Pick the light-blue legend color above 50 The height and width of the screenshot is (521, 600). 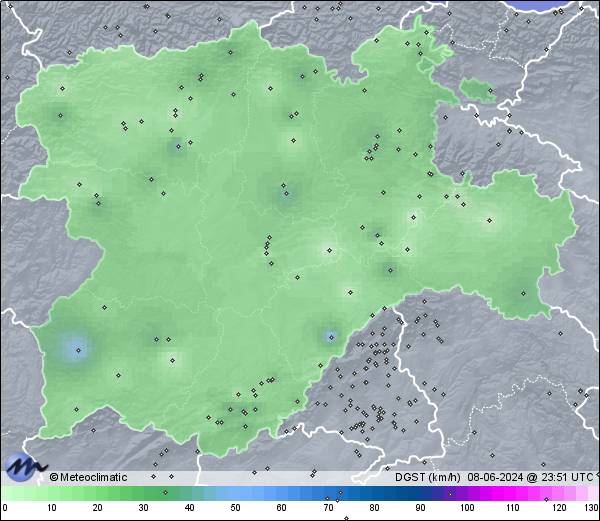[235, 493]
